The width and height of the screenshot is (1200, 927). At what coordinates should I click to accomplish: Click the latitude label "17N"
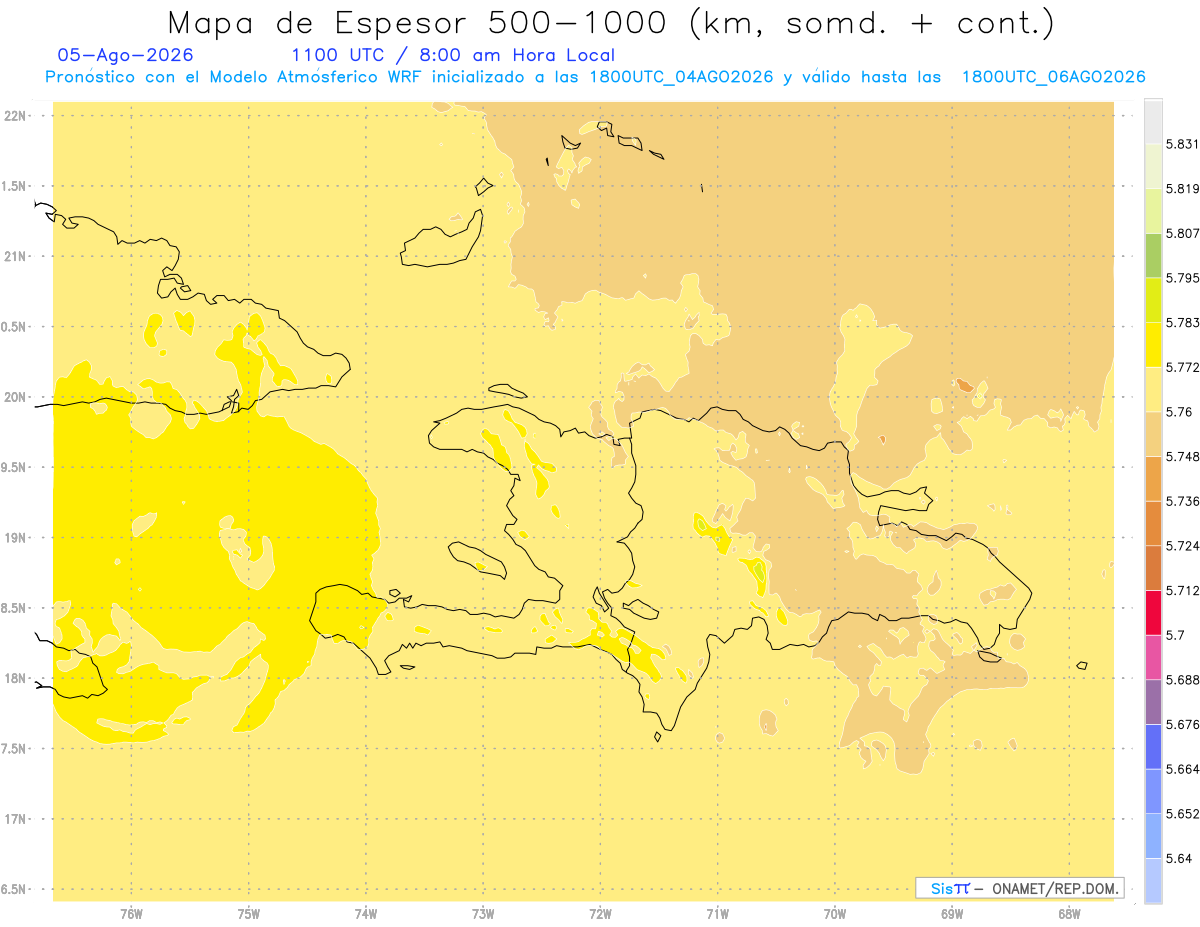[x=14, y=819]
